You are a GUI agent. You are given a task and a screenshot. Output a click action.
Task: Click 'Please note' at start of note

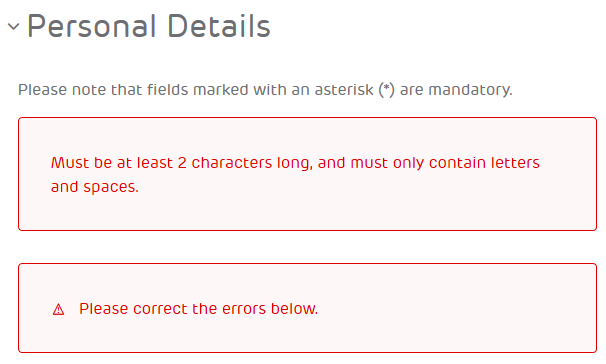click(62, 90)
